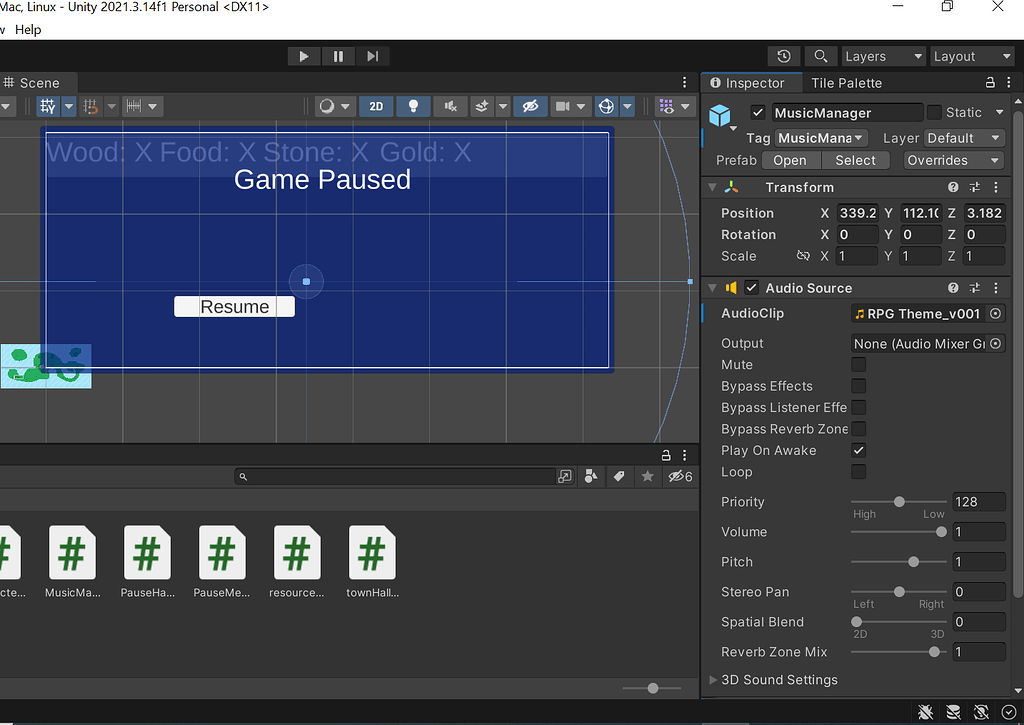Switch to the Tile Palette tab
1024x725 pixels.
846,83
